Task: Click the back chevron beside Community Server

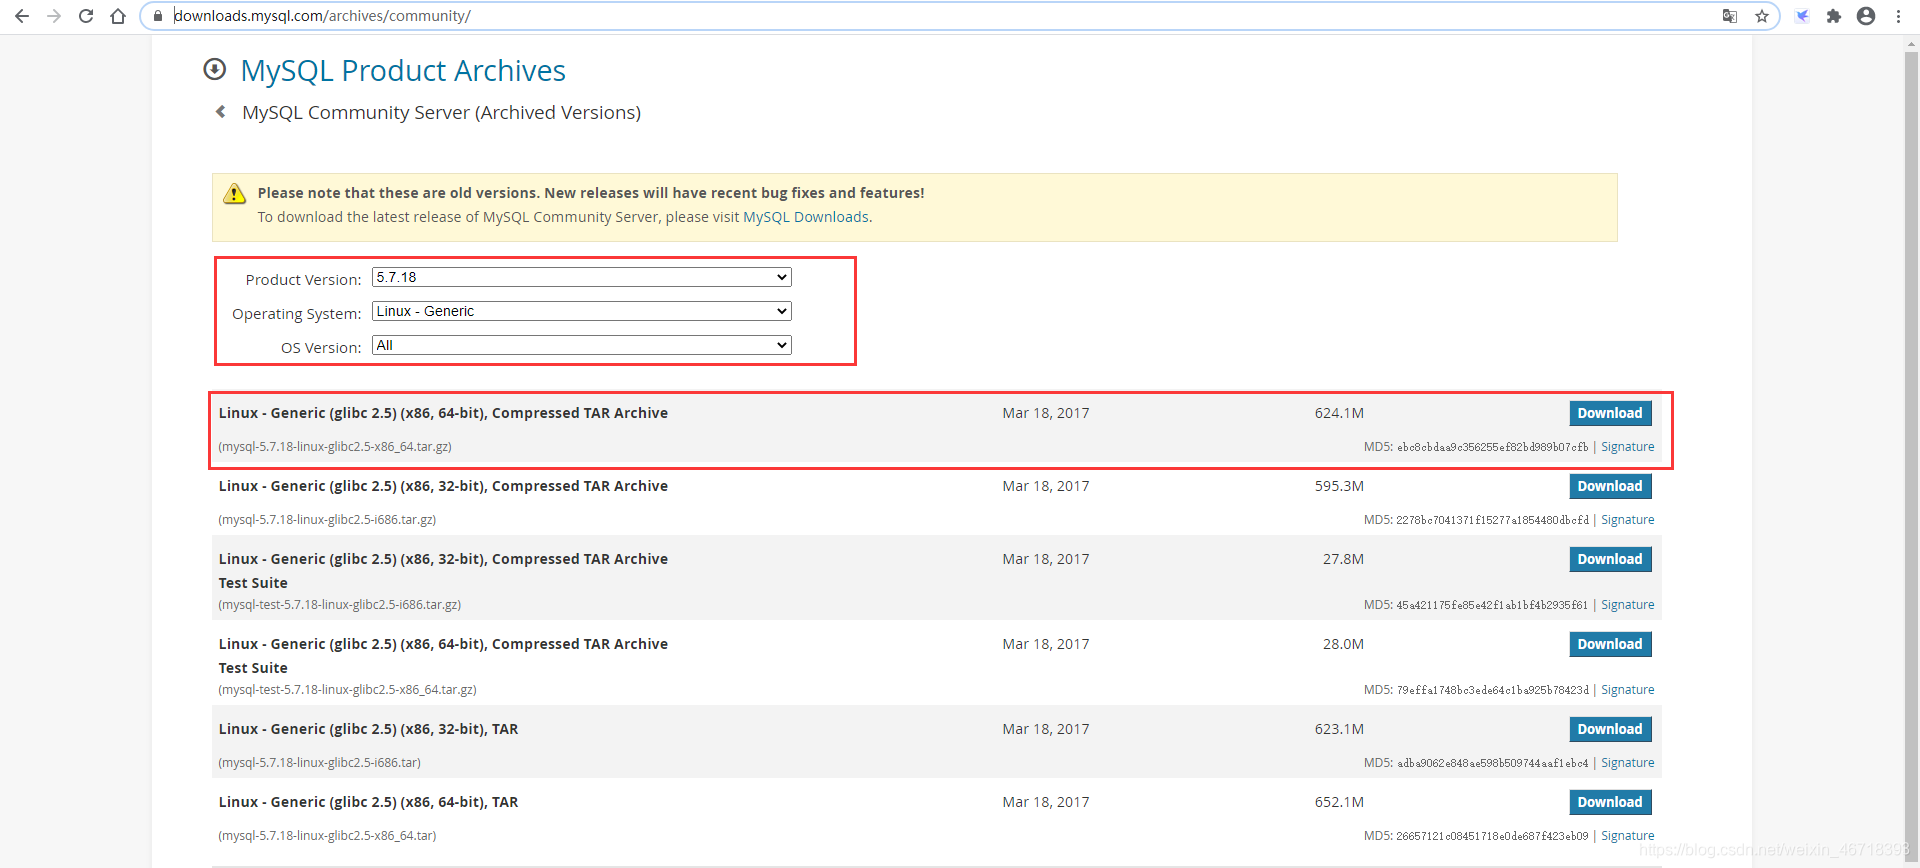Action: click(221, 112)
